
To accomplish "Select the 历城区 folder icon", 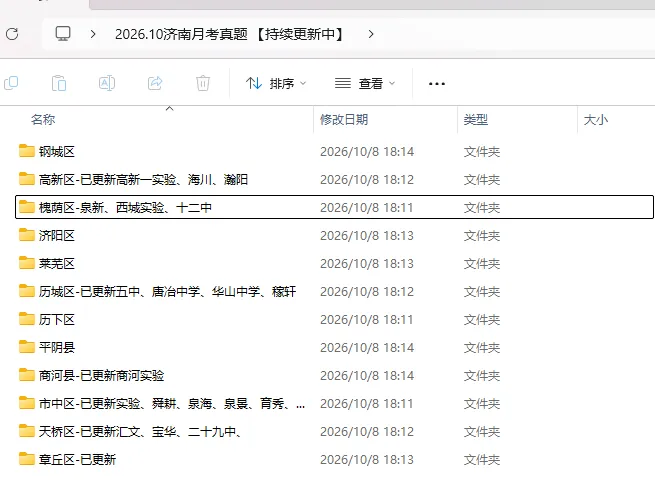I will [27, 291].
